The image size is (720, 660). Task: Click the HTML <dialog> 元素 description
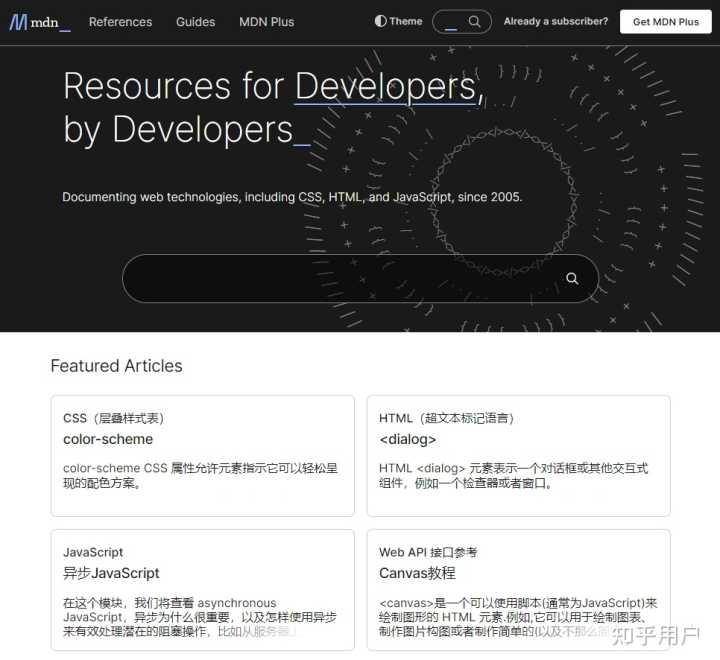pyautogui.click(x=513, y=475)
